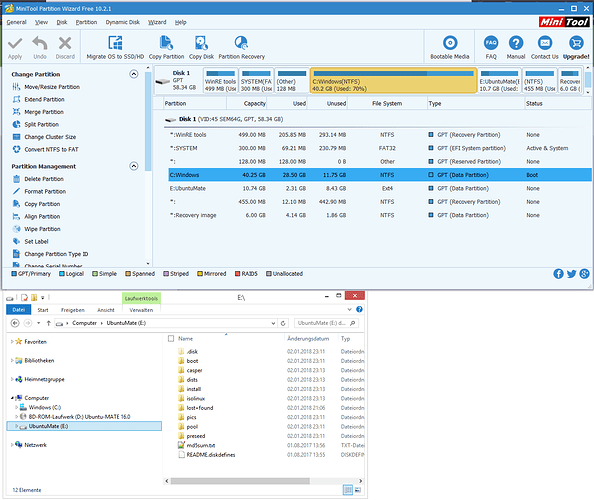Click Explorer help question mark icon

[x=360, y=309]
